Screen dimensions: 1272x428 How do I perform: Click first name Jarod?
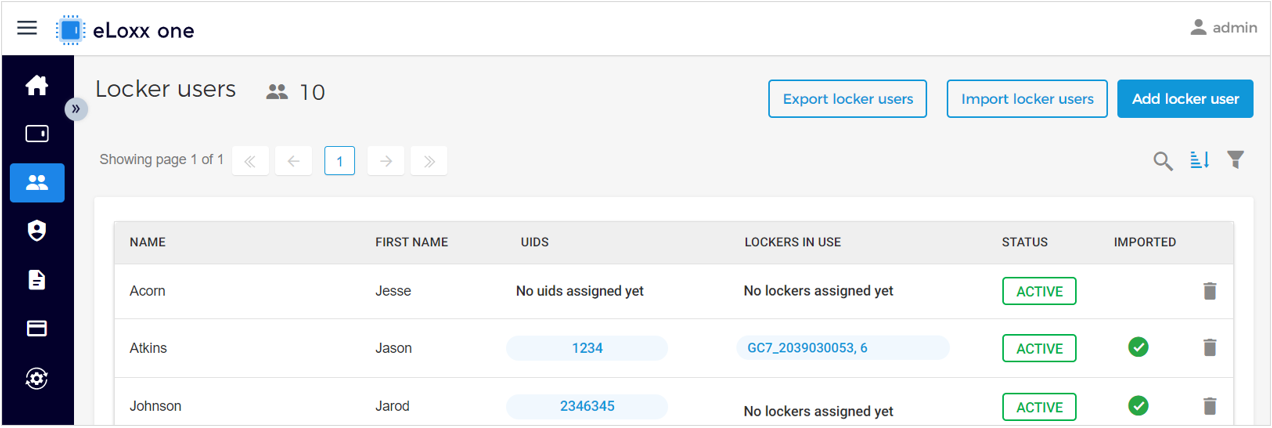(x=393, y=406)
